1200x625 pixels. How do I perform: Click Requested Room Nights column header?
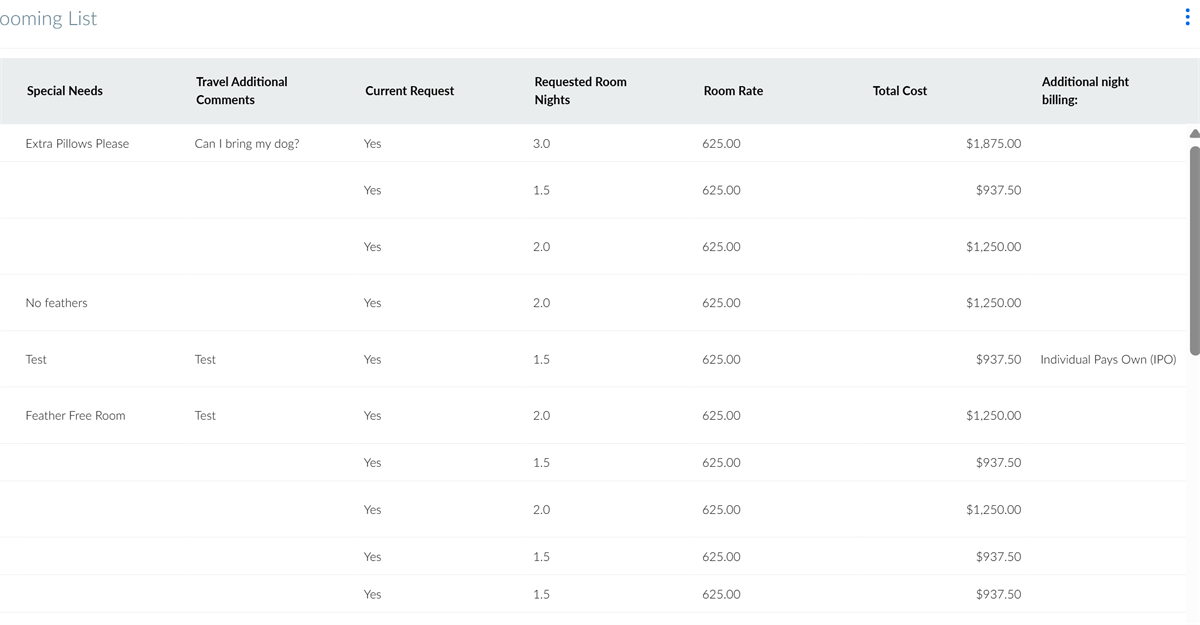coord(580,91)
